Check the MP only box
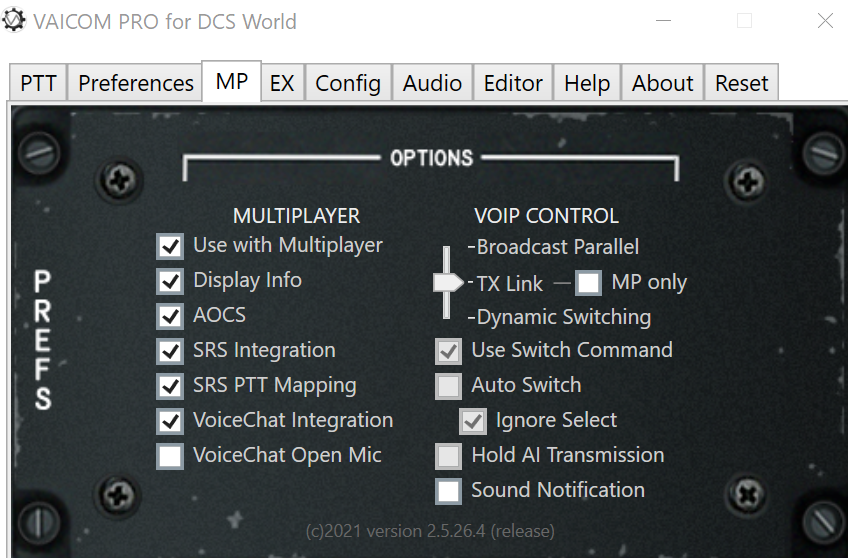 [x=588, y=282]
